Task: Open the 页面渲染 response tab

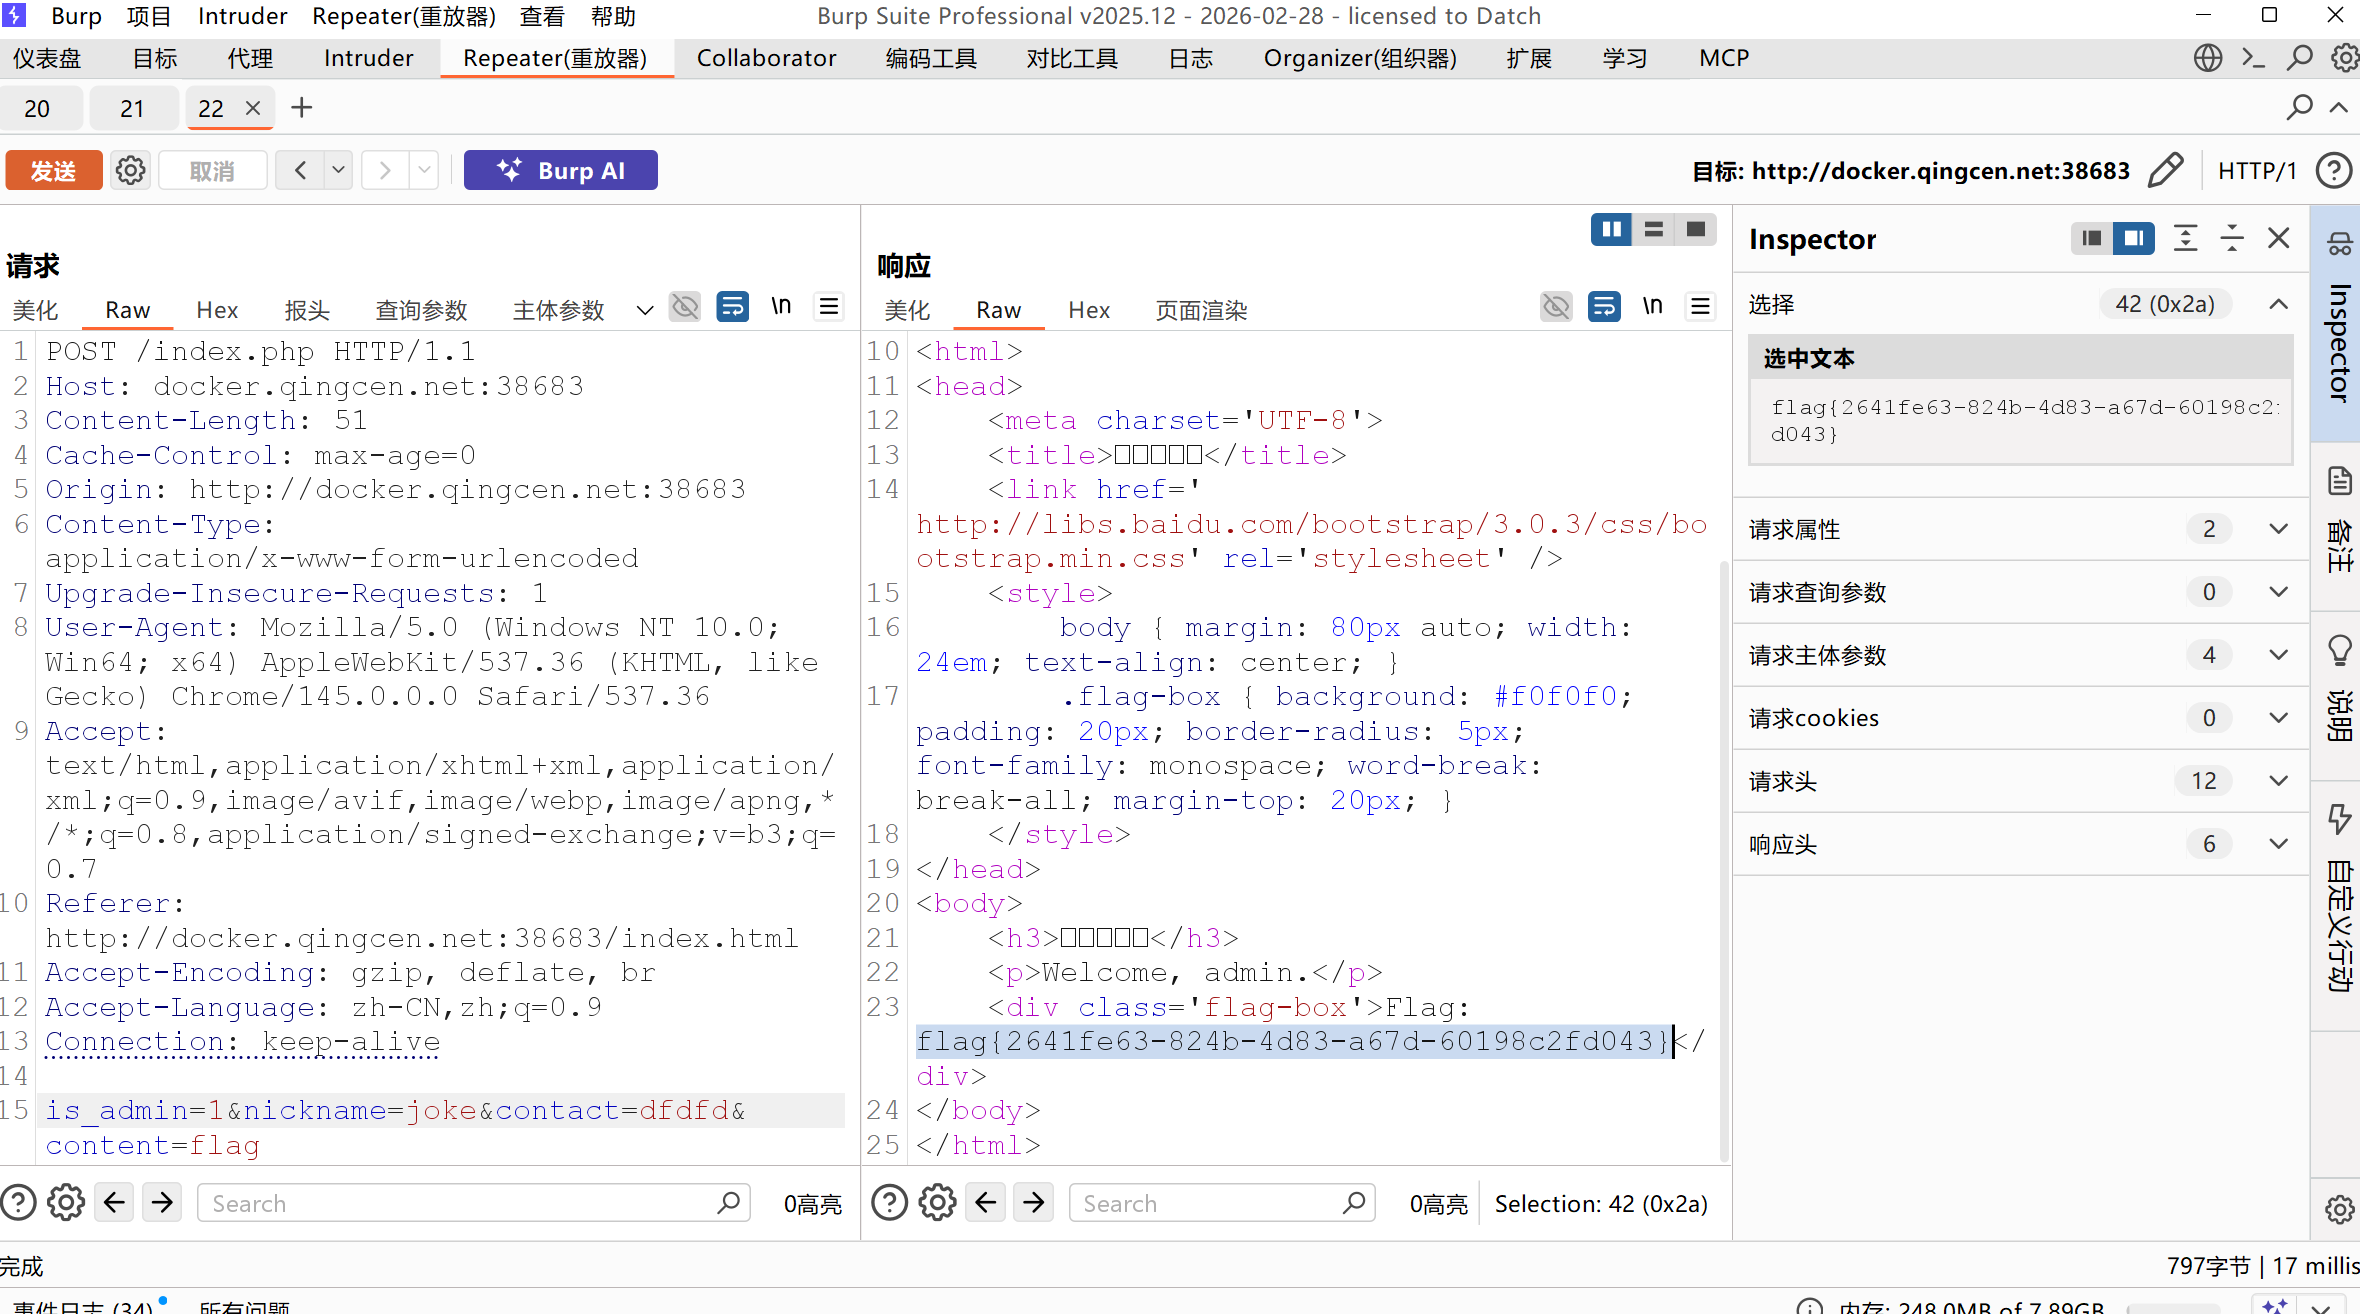Action: pos(1201,310)
